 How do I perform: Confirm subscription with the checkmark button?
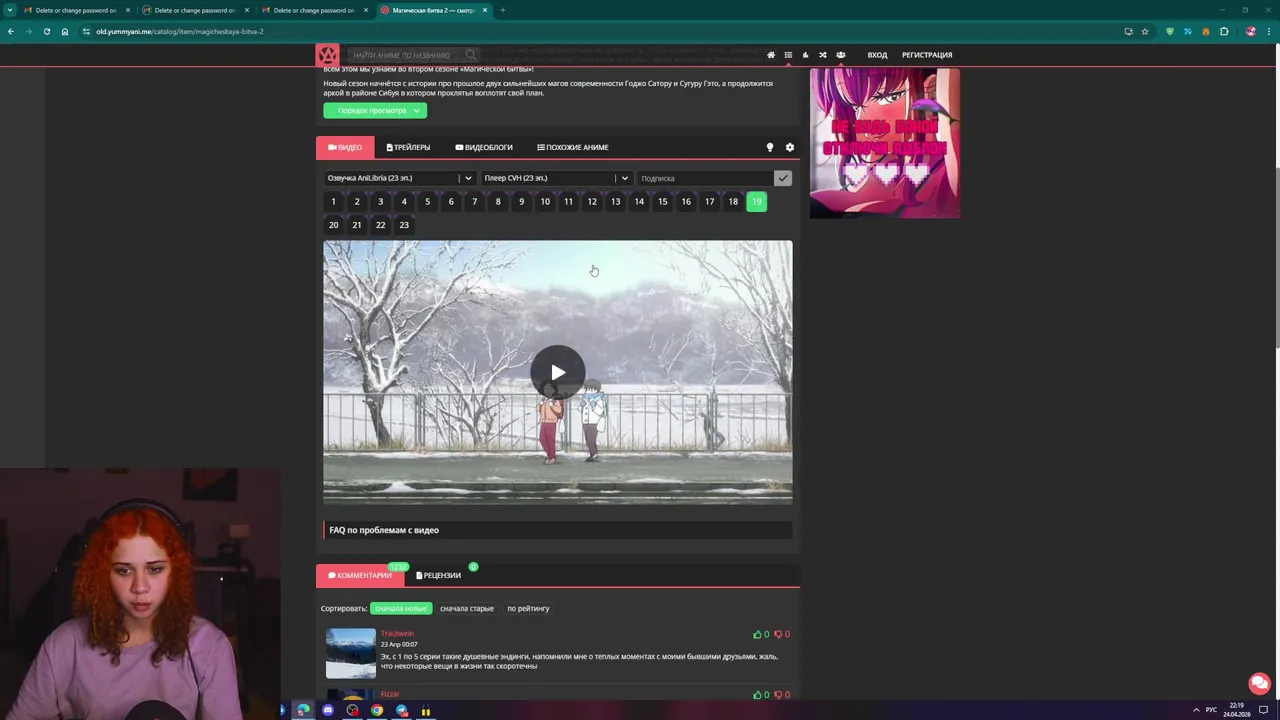[x=782, y=178]
